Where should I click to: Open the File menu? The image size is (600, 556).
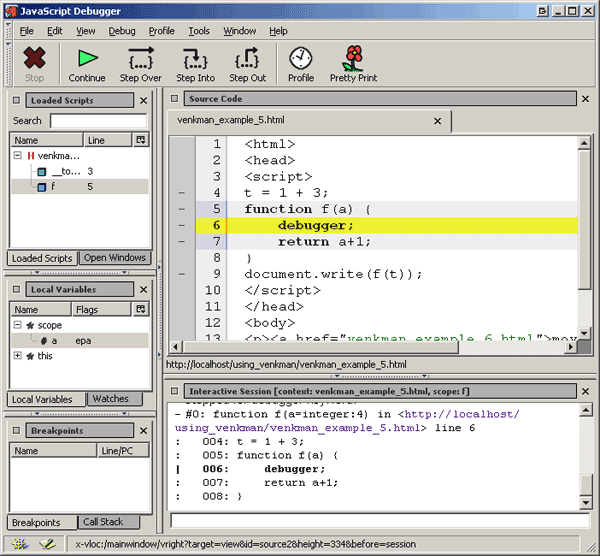tap(26, 31)
